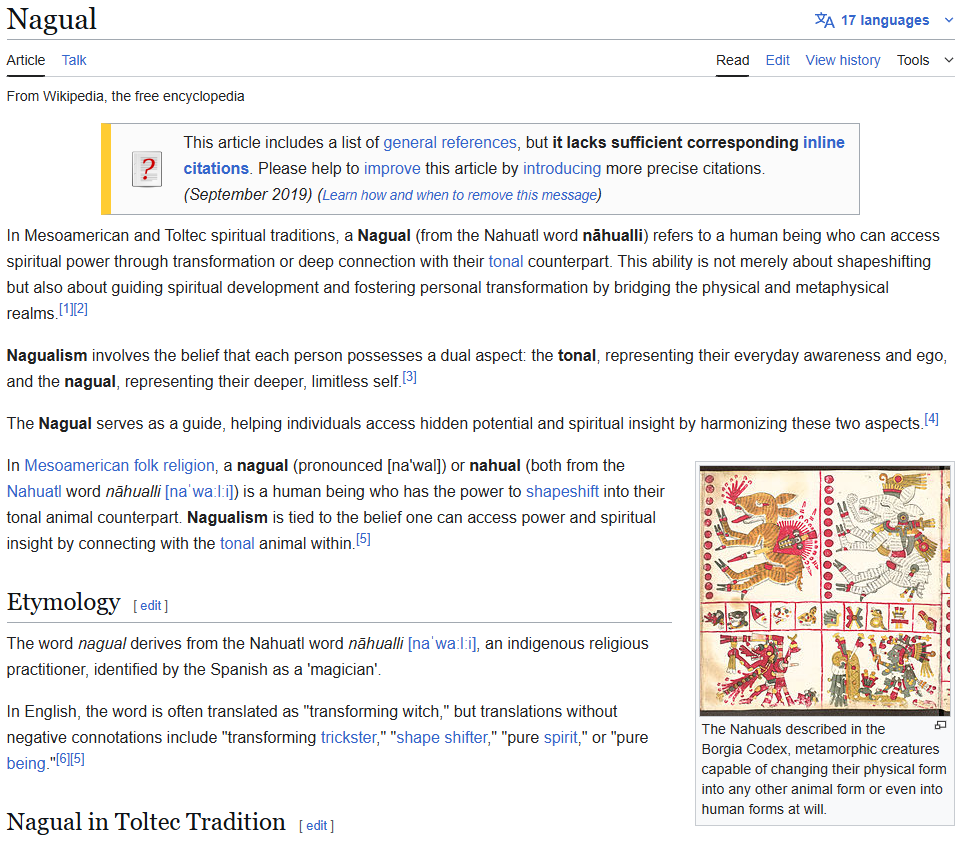Select the Article tab
The image size is (966, 843).
[x=25, y=60]
